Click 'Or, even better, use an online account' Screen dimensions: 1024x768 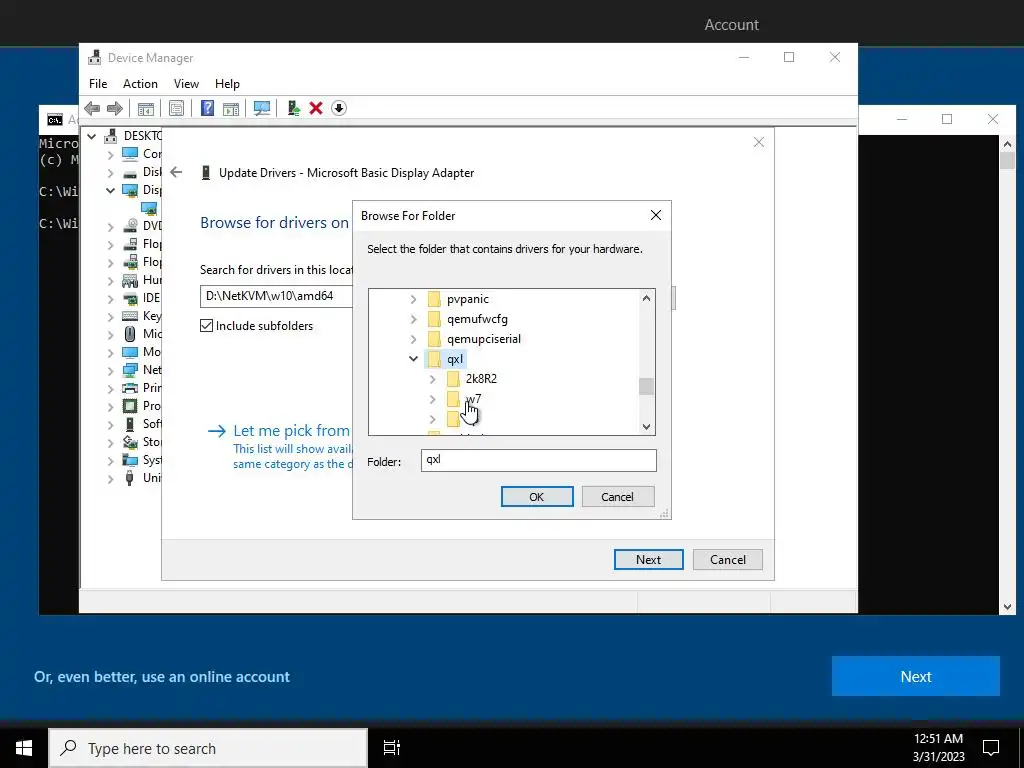162,677
